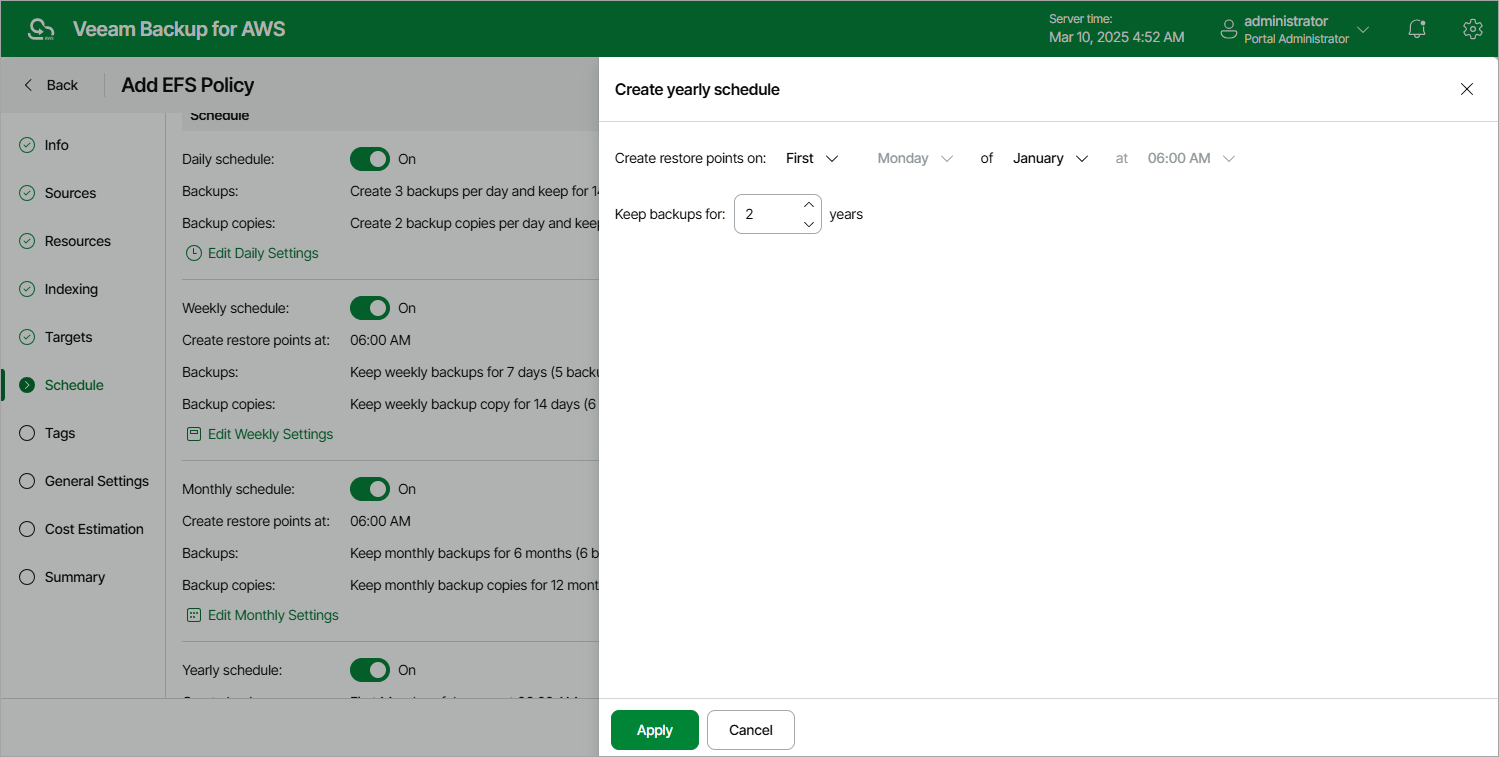The height and width of the screenshot is (757, 1499).
Task: Click the notifications bell icon
Action: pyautogui.click(x=1417, y=29)
